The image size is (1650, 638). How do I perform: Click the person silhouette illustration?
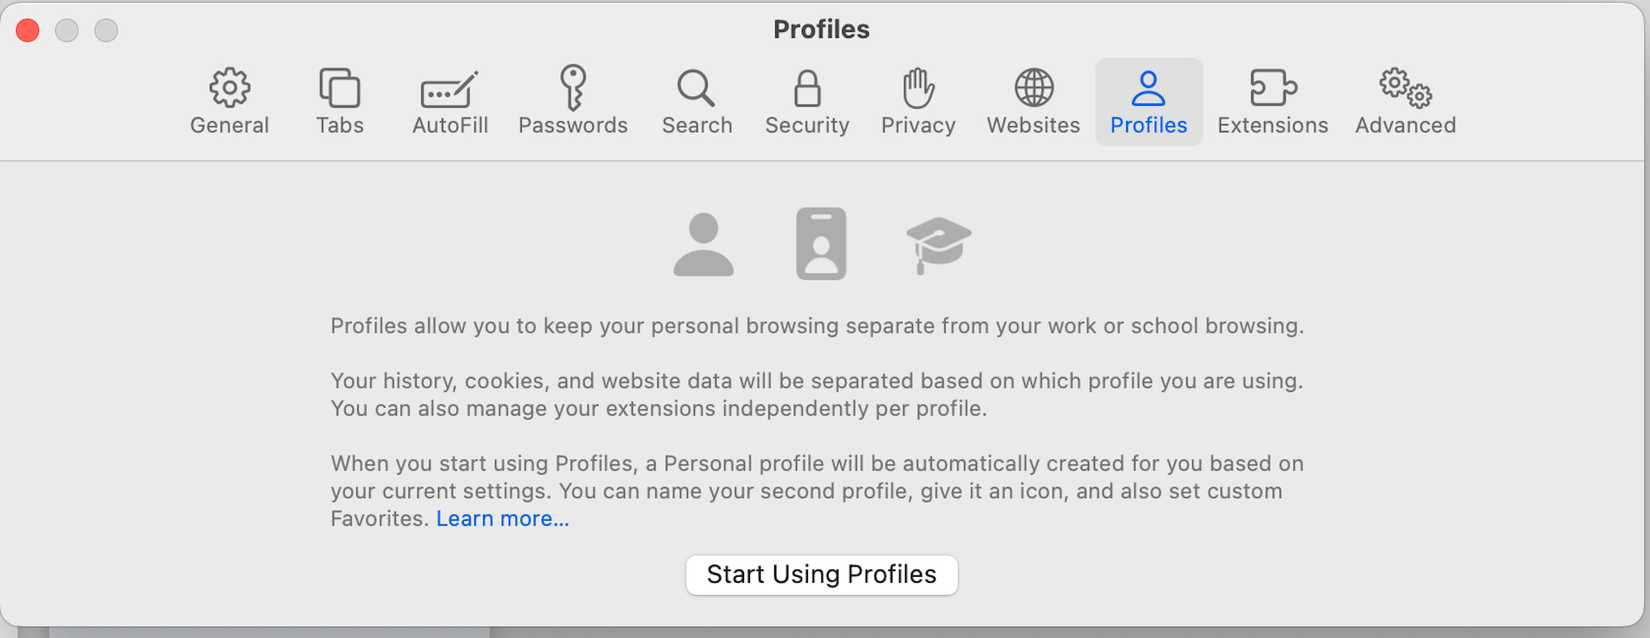(703, 243)
